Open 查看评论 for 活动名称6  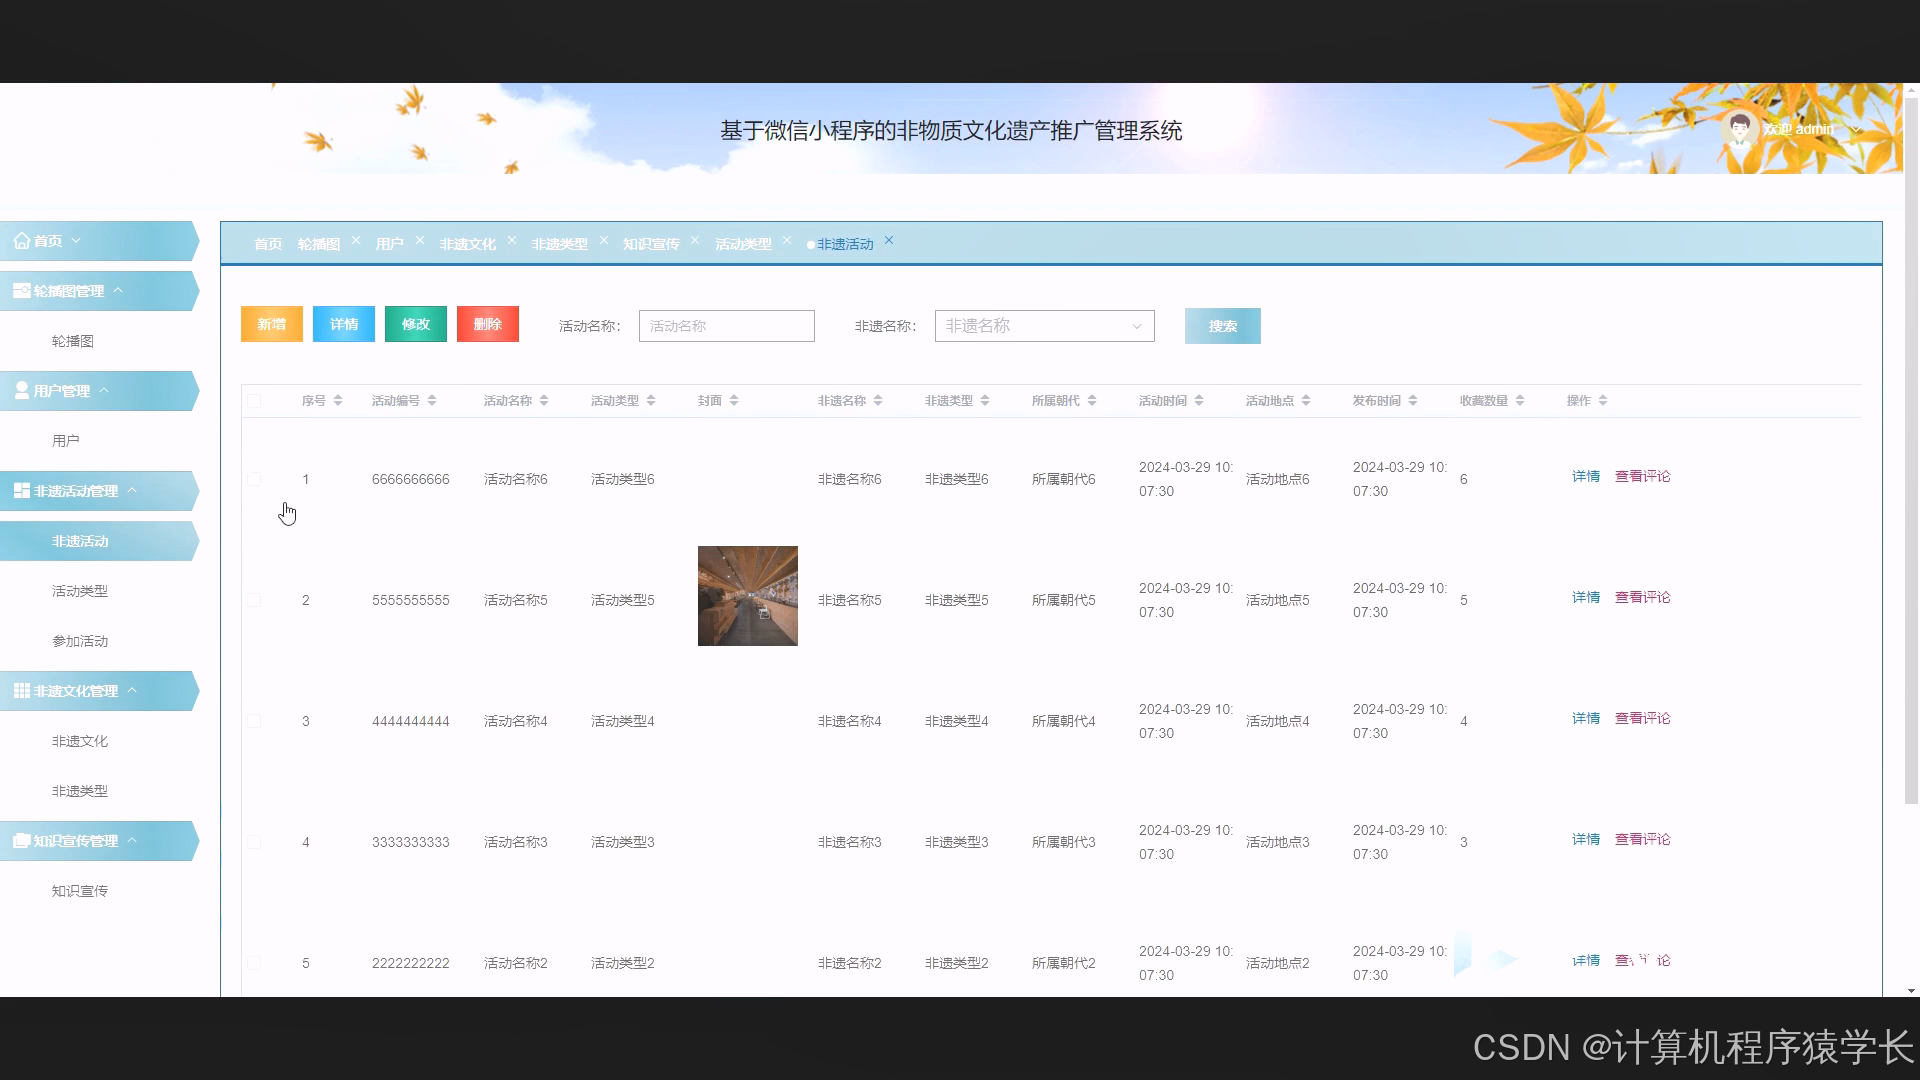point(1642,476)
